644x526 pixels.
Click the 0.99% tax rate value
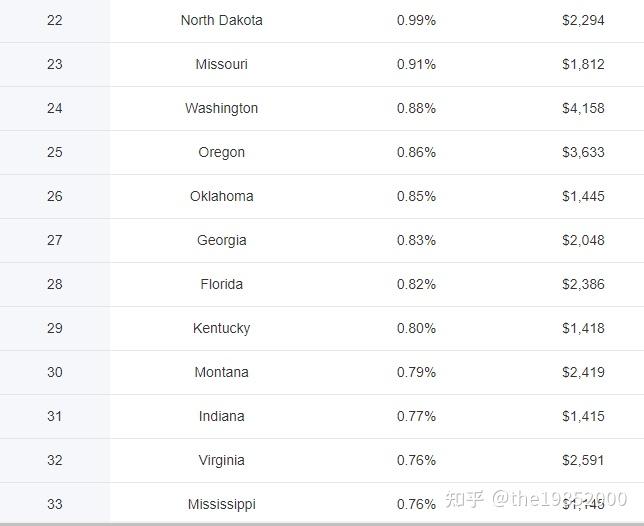[x=416, y=20]
